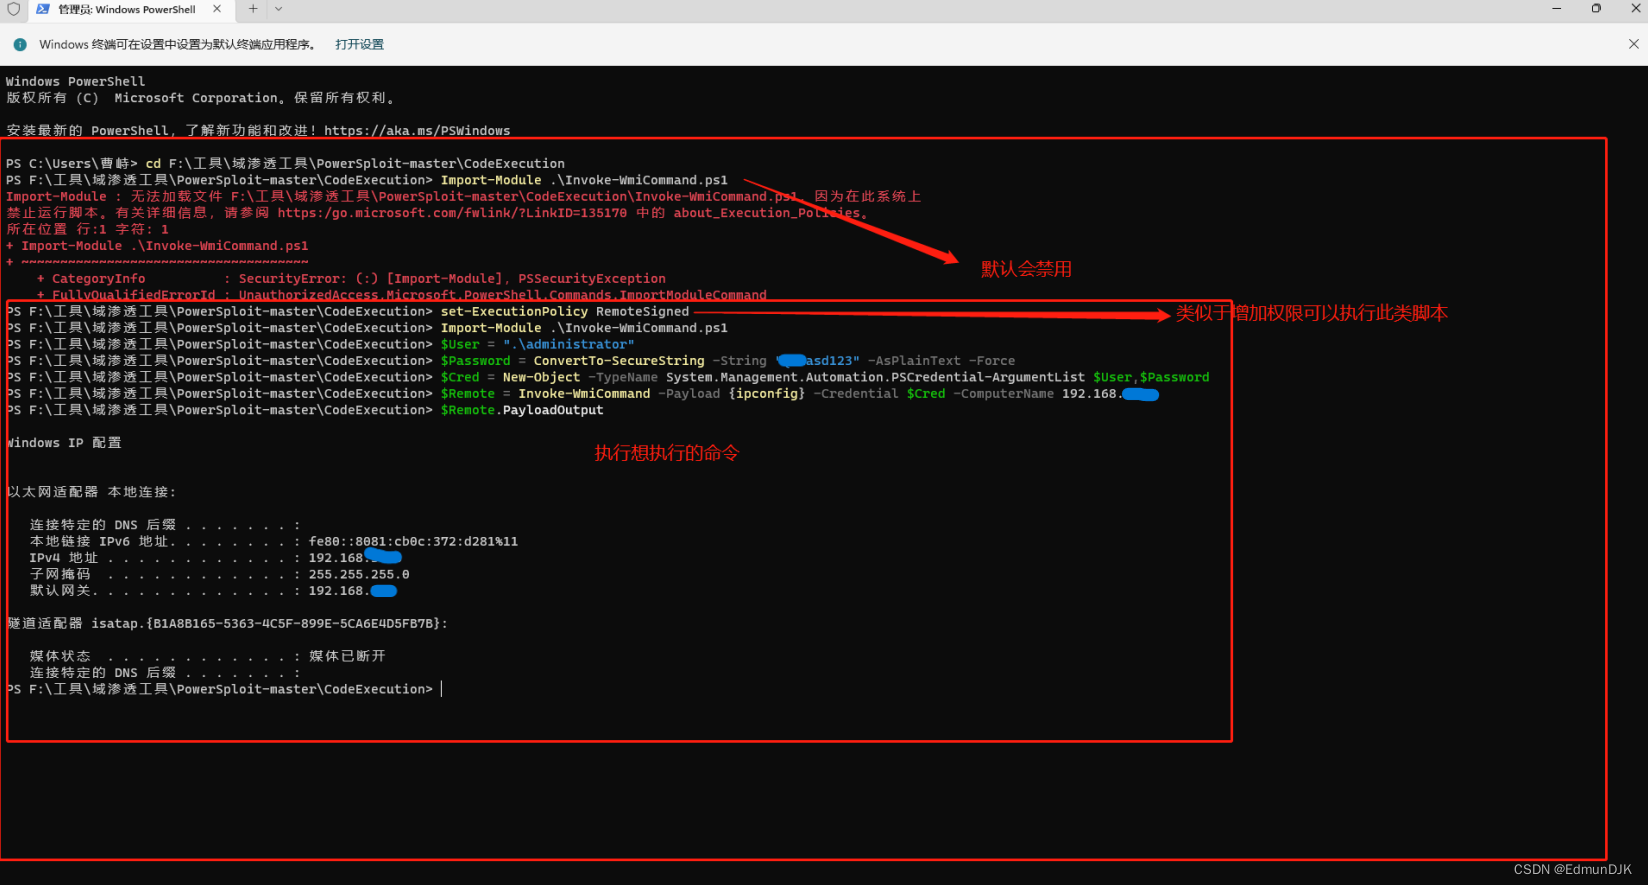1648x885 pixels.
Task: Open the 打开设置 link
Action: [359, 44]
